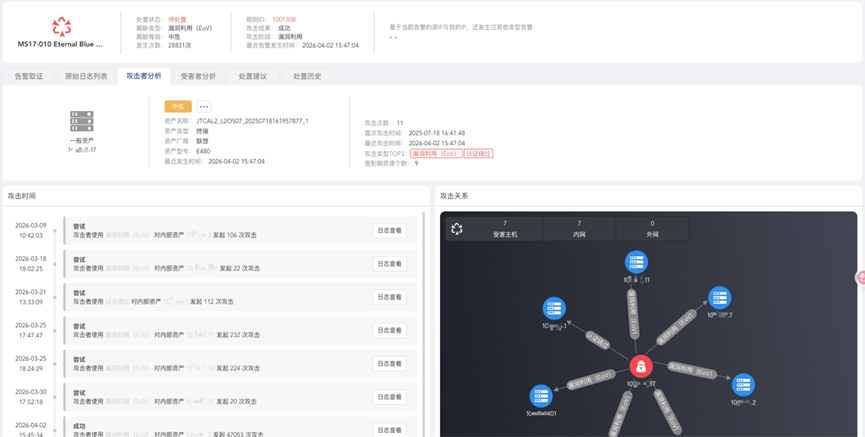Click the victim host node ending in .2
Screen dimensions: 865x437
coord(743,385)
